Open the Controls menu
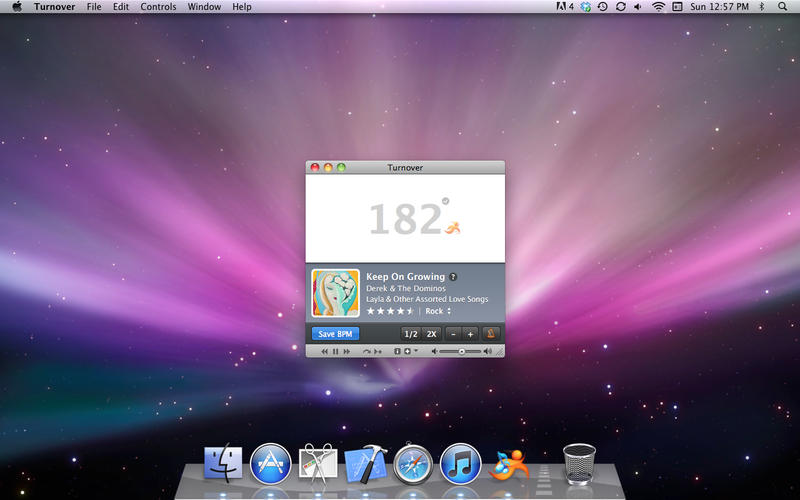Screen dimensions: 800x500 (158, 7)
